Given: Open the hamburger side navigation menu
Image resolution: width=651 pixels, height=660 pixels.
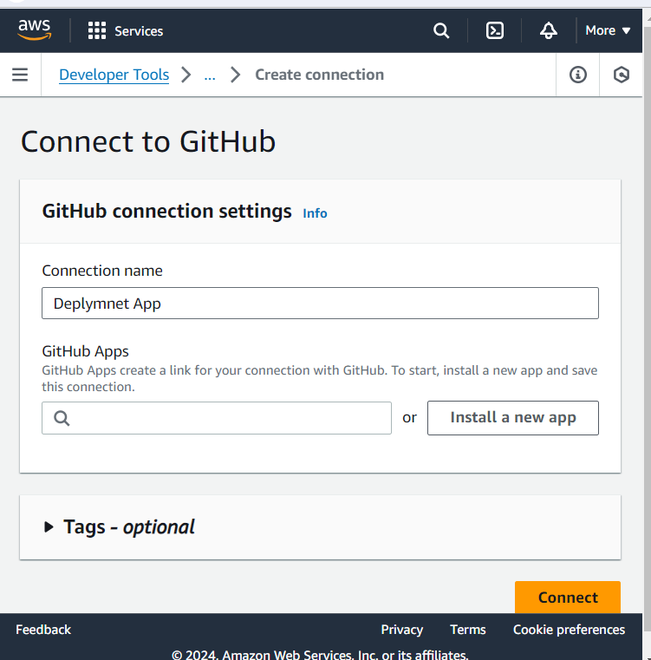Looking at the screenshot, I should point(20,75).
